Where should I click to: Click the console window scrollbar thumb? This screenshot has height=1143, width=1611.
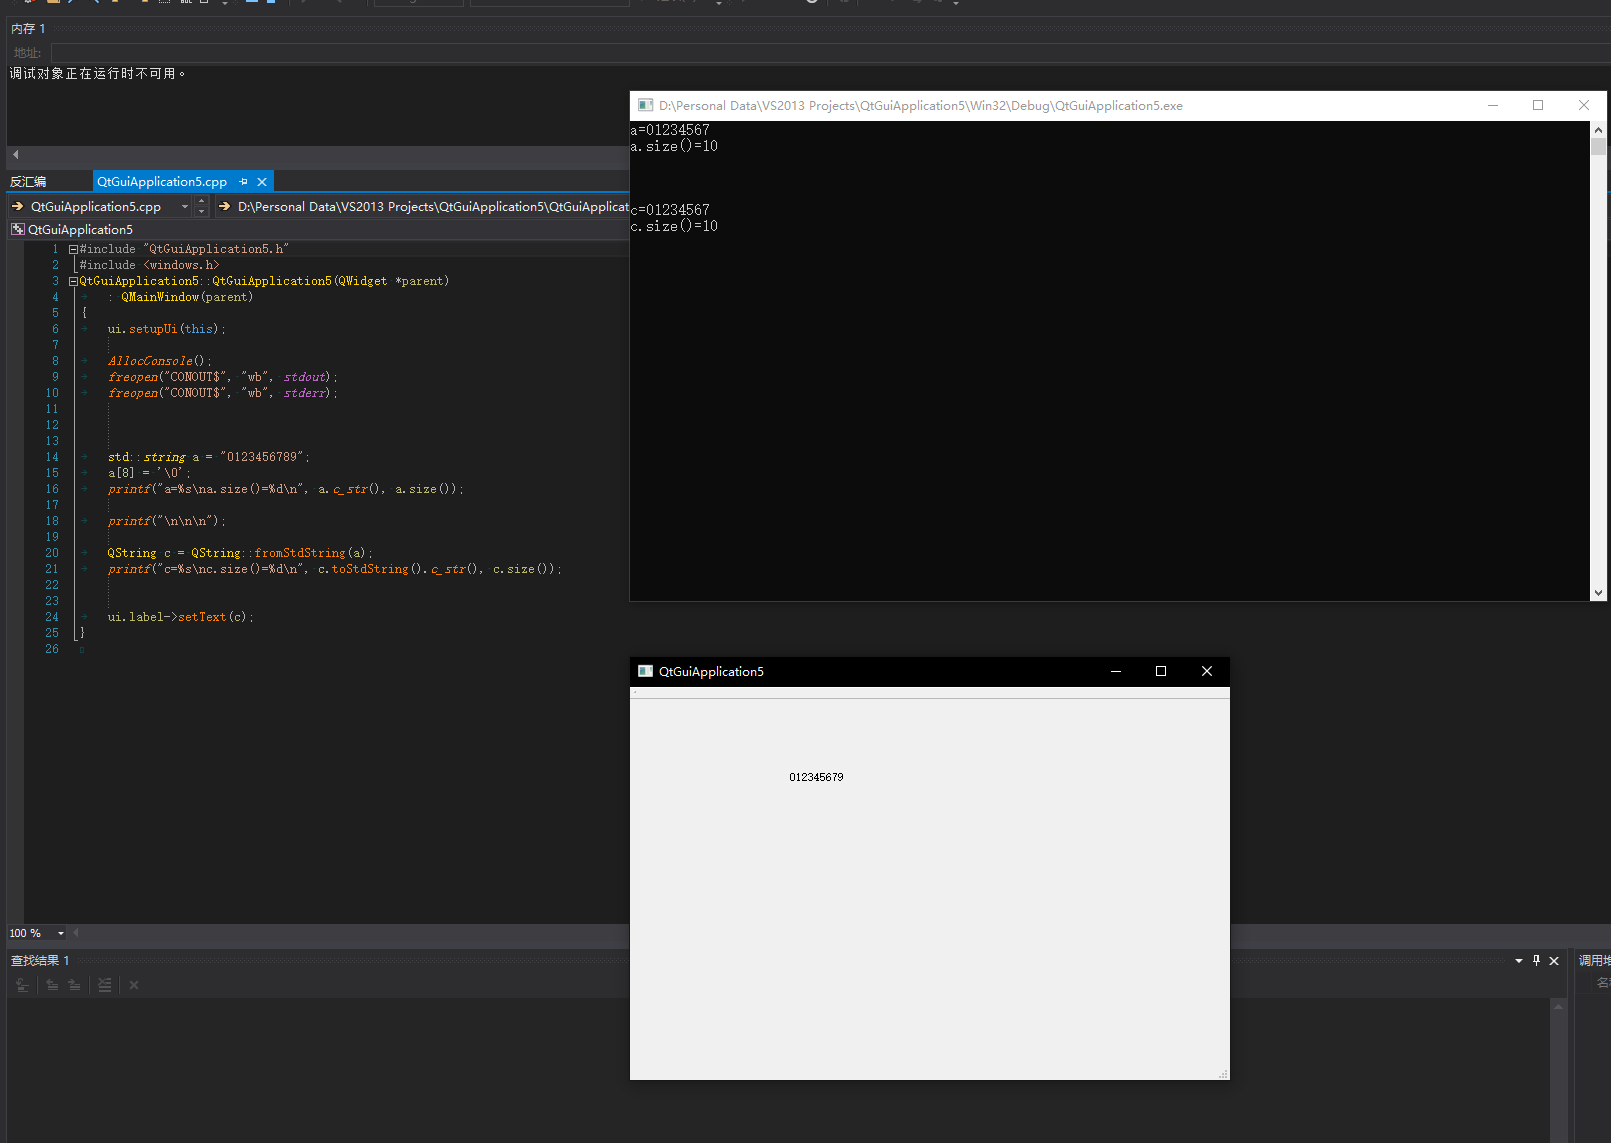(x=1598, y=146)
